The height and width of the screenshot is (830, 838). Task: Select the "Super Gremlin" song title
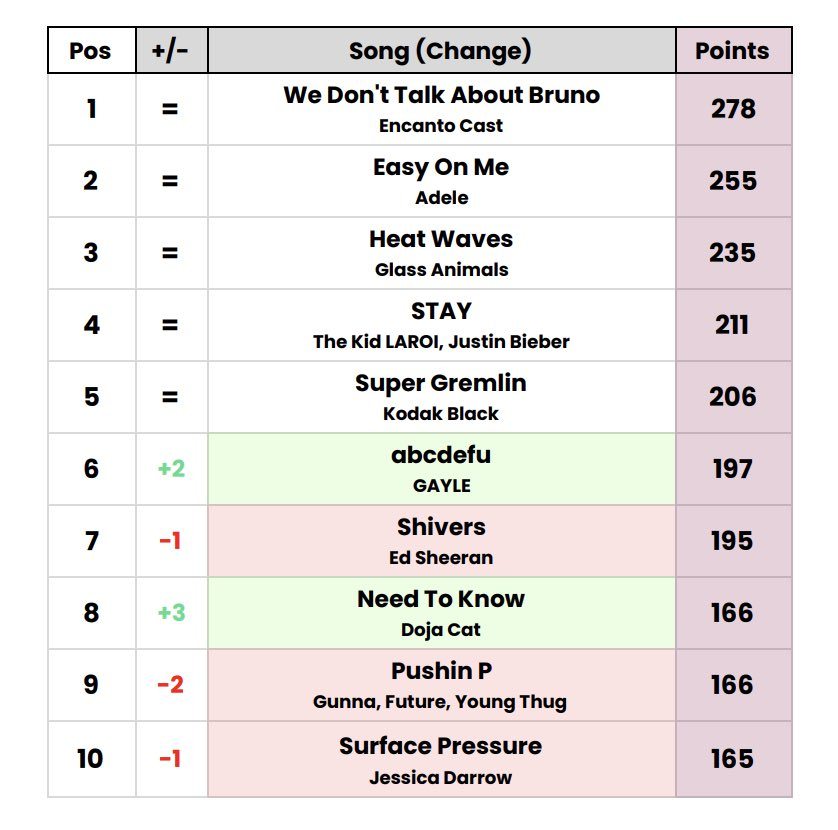441,383
